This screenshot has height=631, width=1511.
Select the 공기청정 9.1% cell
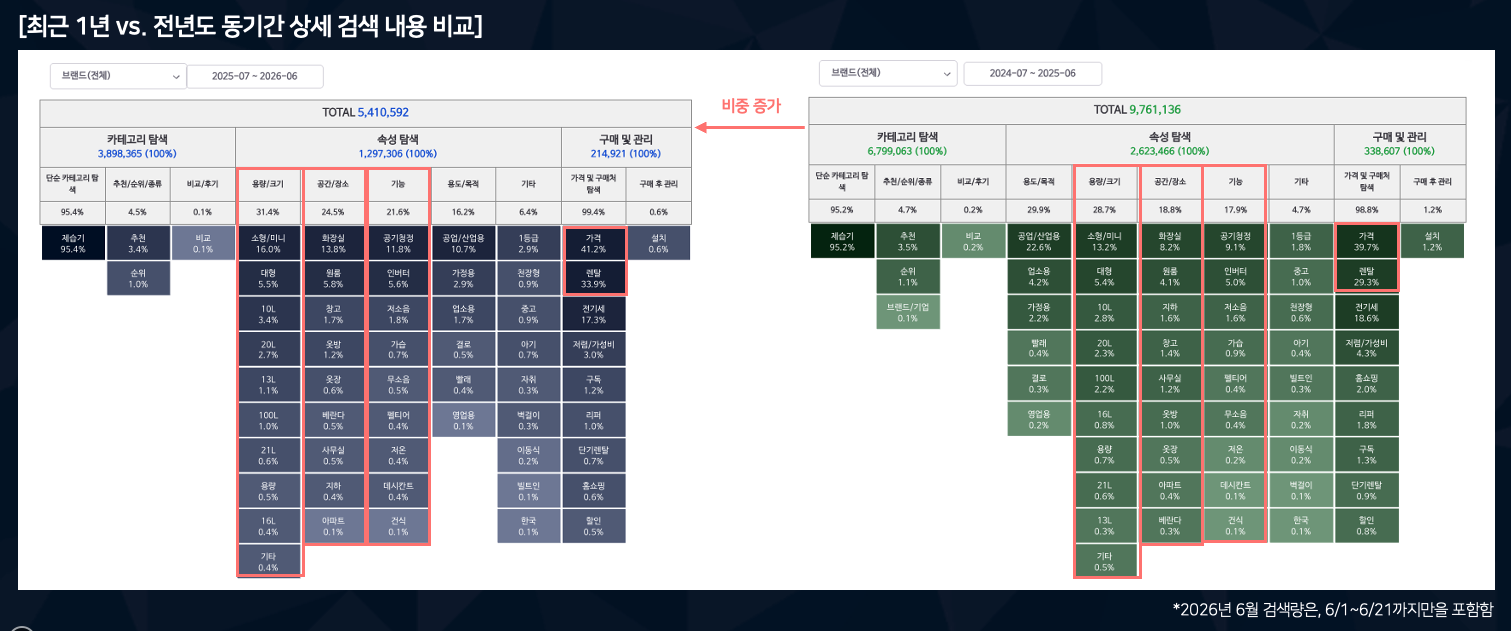pyautogui.click(x=1234, y=240)
